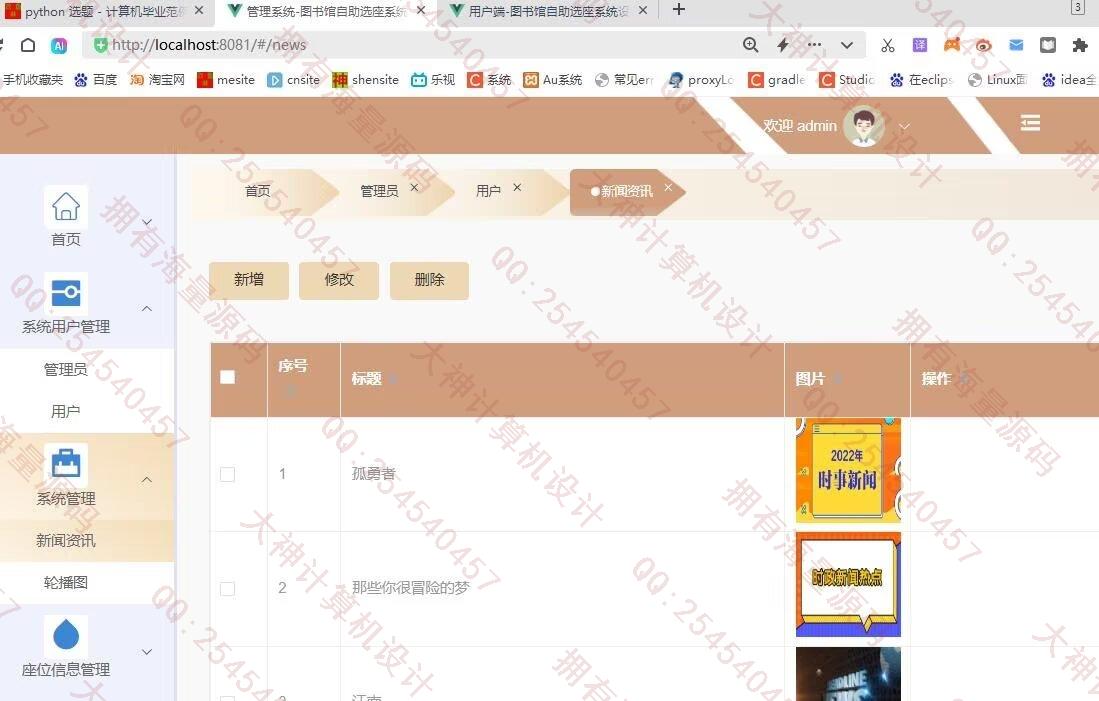
Task: Click the game controller extension icon
Action: (952, 45)
